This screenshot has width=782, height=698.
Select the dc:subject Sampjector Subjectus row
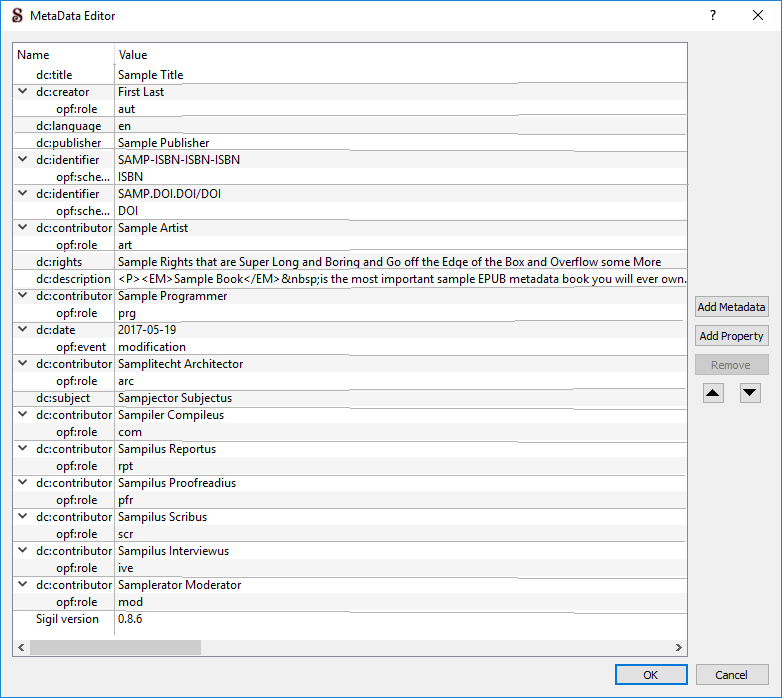[x=175, y=398]
